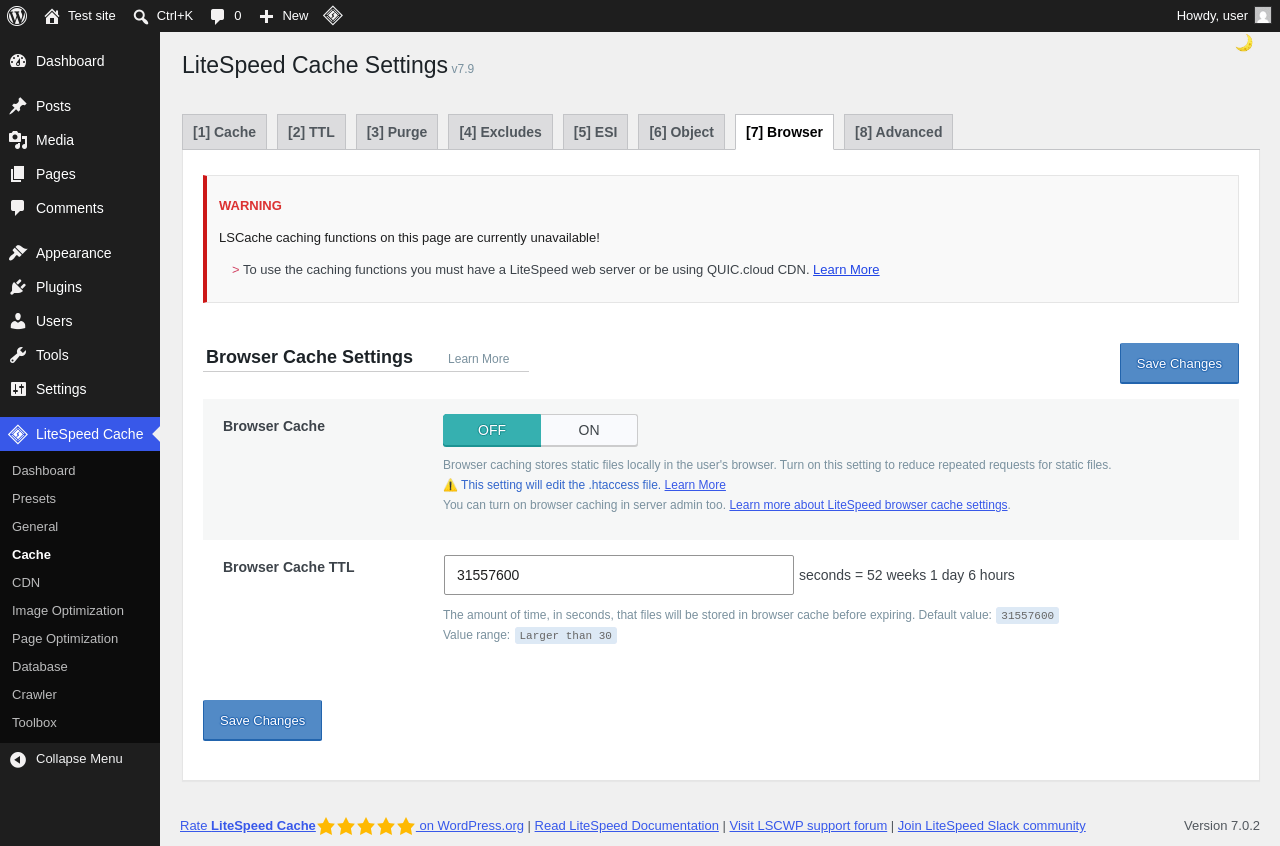Select the [7] Browser tab
1280x846 pixels.
tap(784, 132)
